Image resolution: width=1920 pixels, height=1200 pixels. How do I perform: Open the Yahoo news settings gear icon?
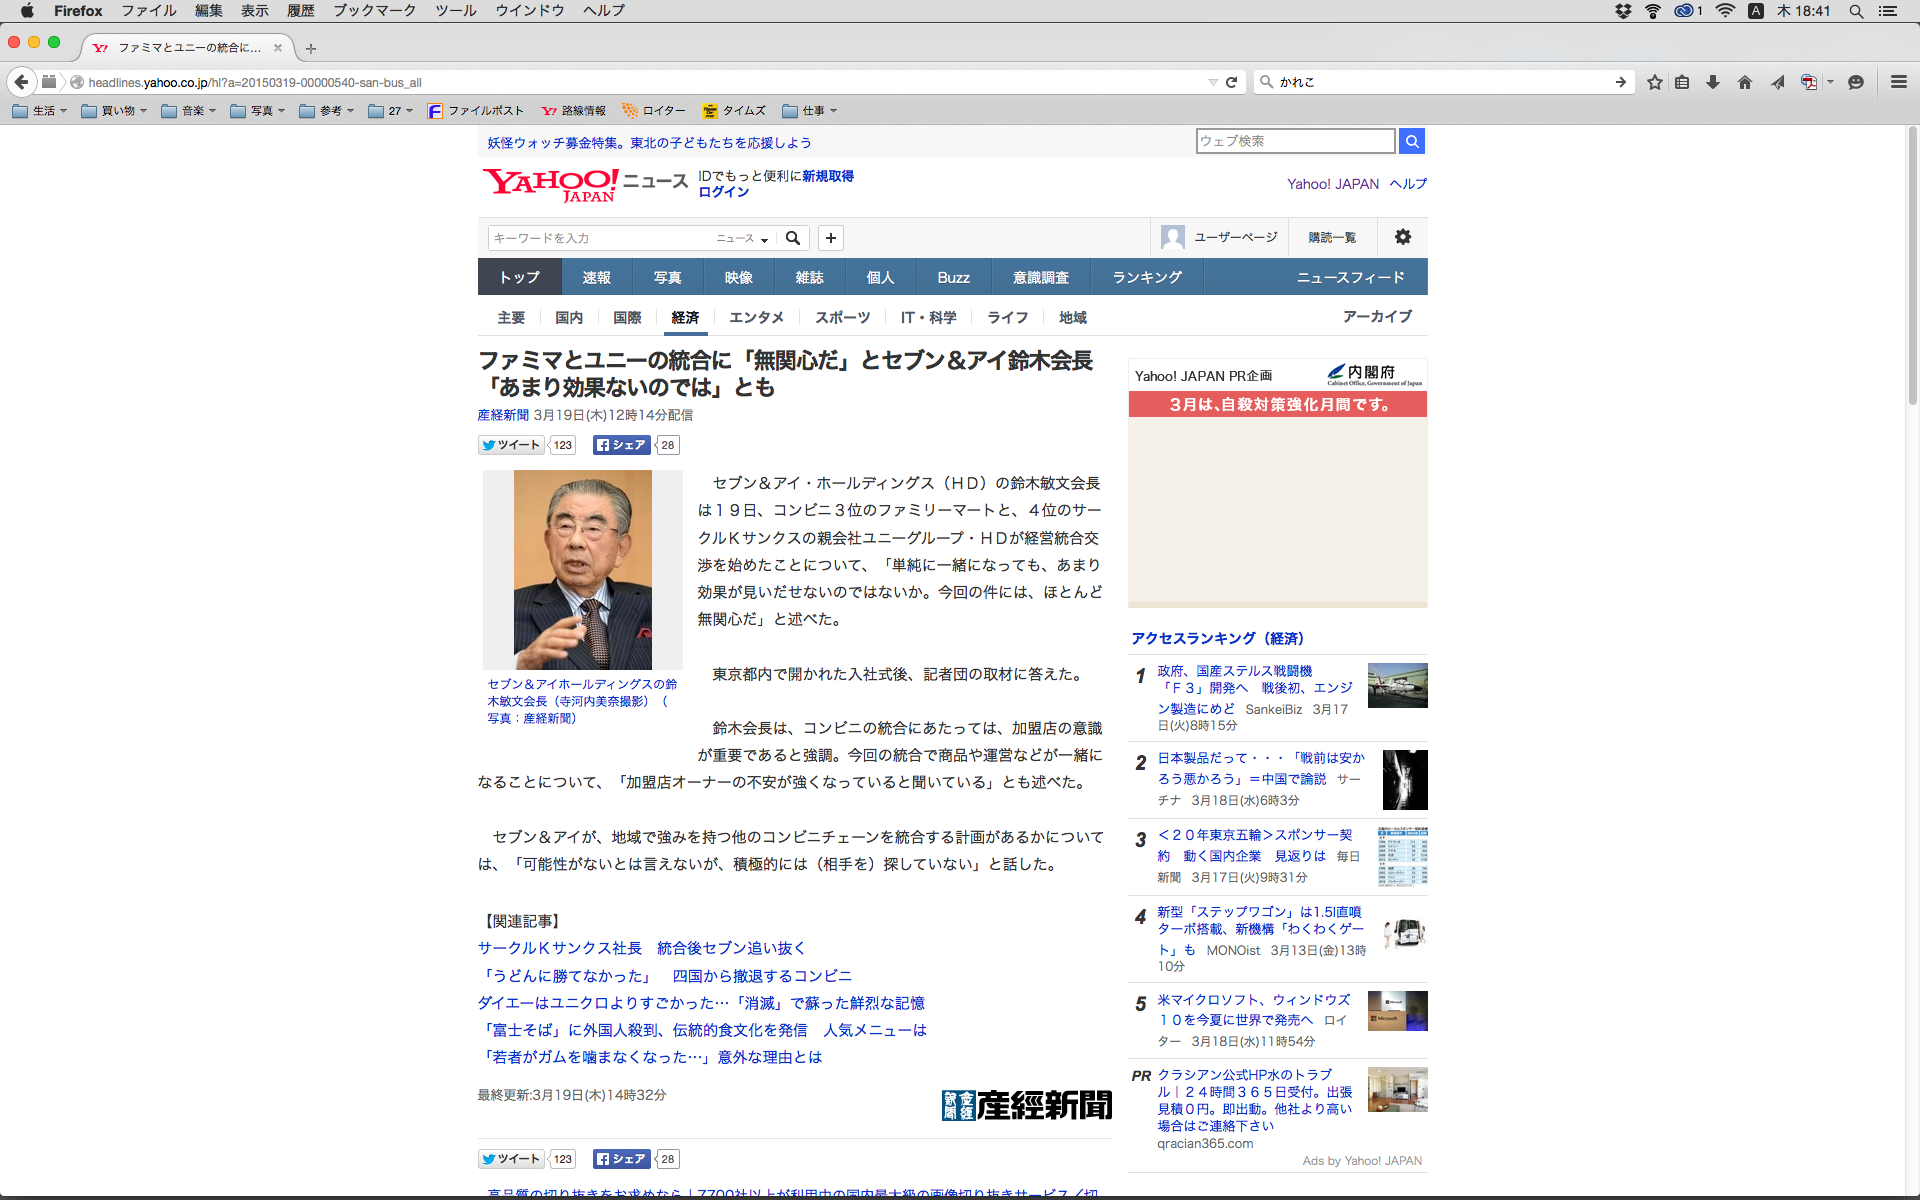[1403, 237]
